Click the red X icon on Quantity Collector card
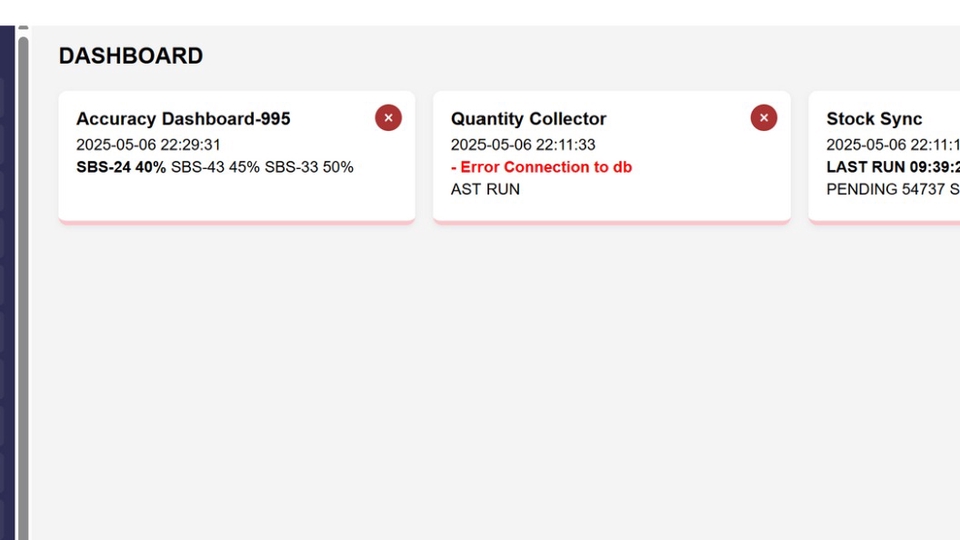 (763, 118)
